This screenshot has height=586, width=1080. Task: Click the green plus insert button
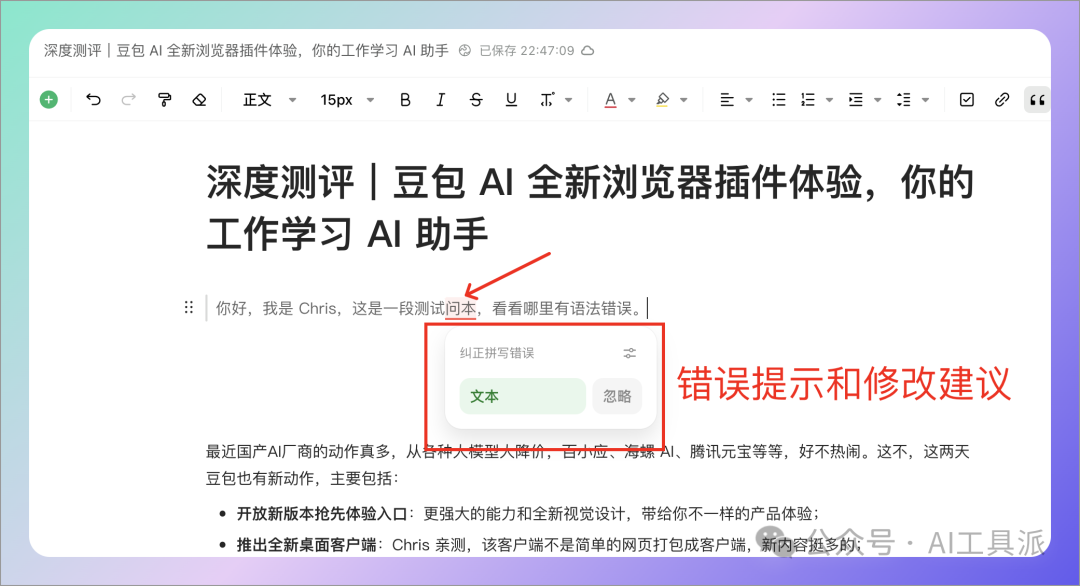tap(49, 100)
